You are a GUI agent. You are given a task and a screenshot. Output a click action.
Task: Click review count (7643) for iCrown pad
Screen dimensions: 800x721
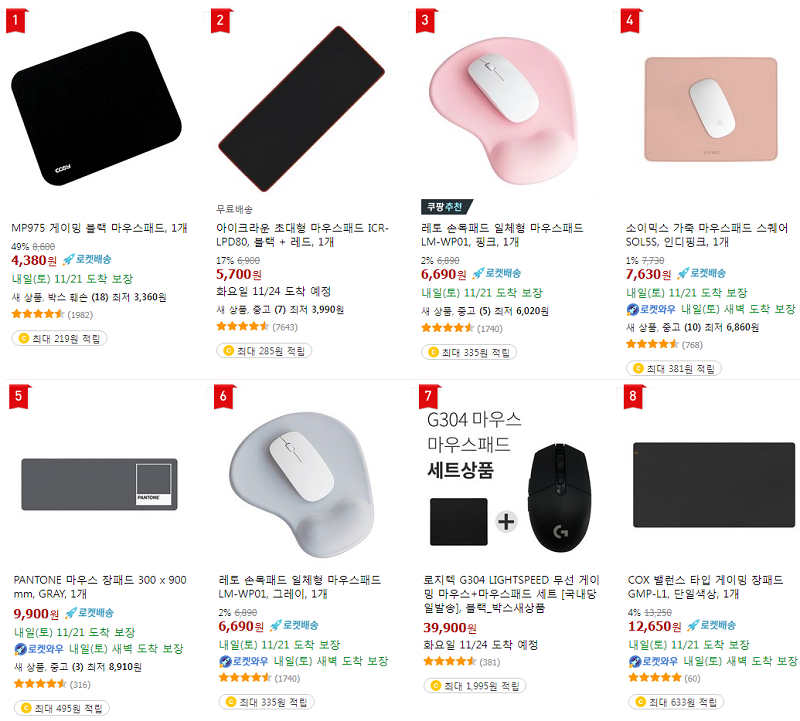click(x=285, y=327)
